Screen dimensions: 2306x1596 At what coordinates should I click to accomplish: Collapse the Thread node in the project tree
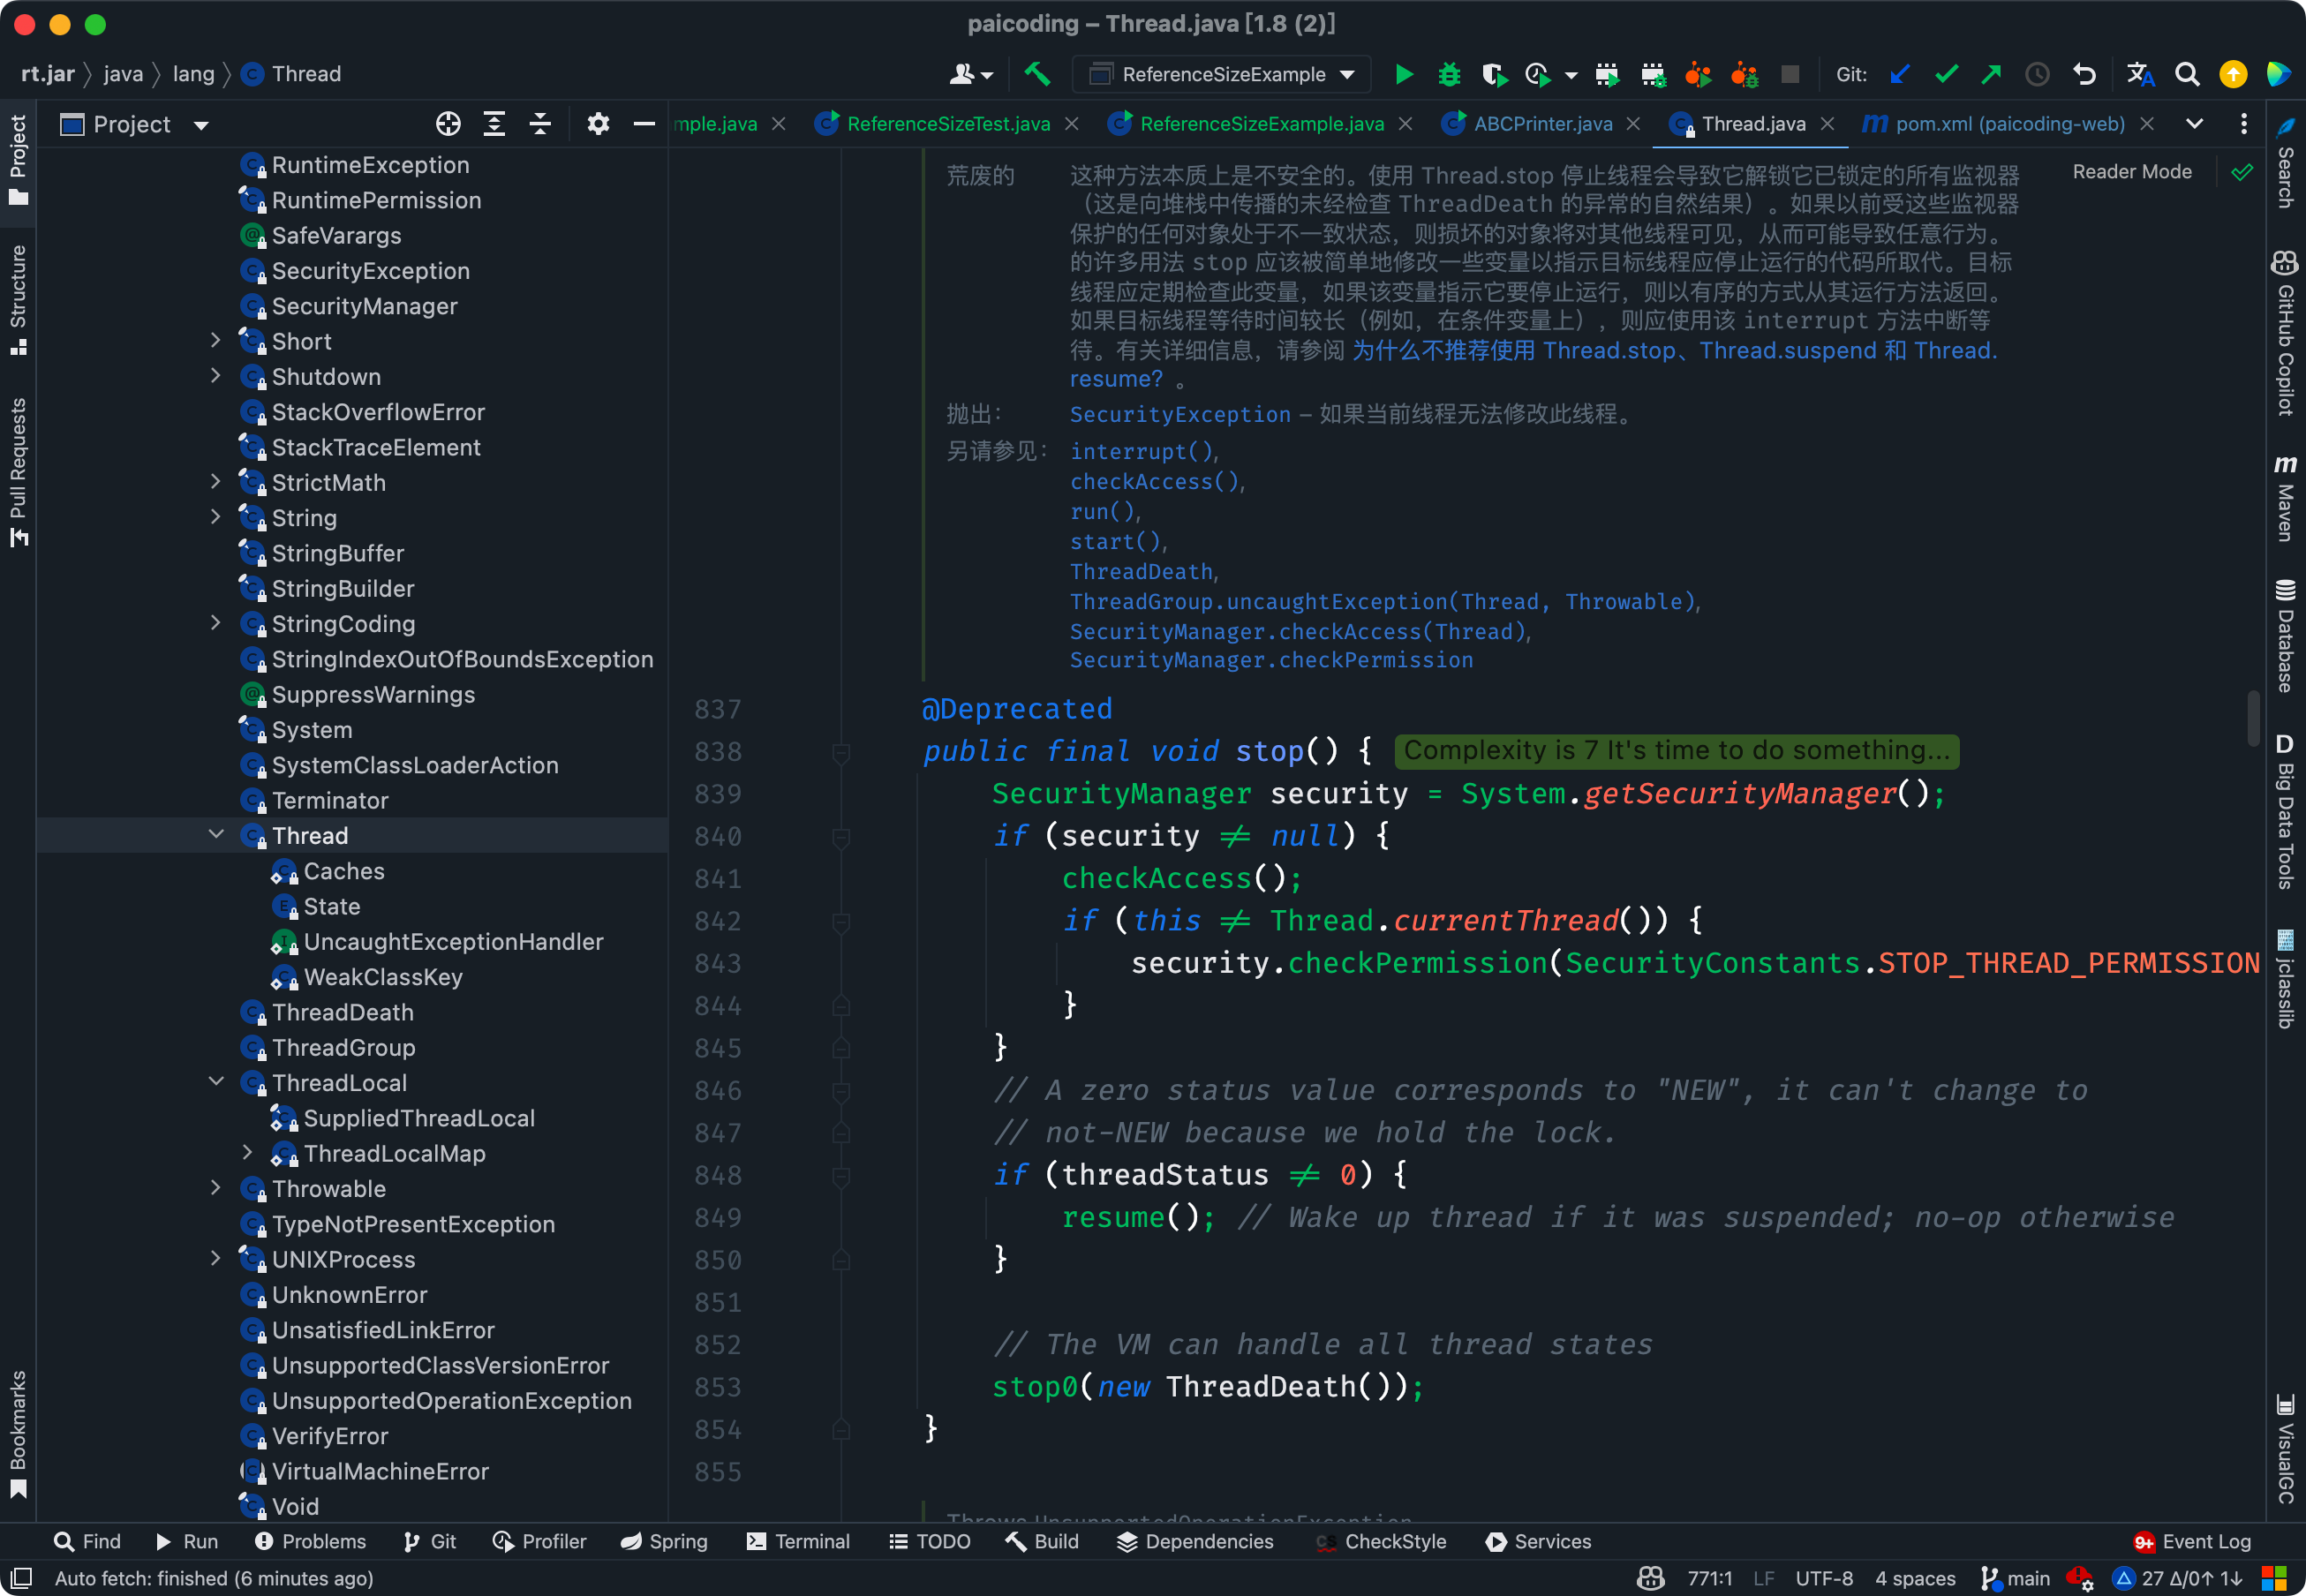(216, 834)
